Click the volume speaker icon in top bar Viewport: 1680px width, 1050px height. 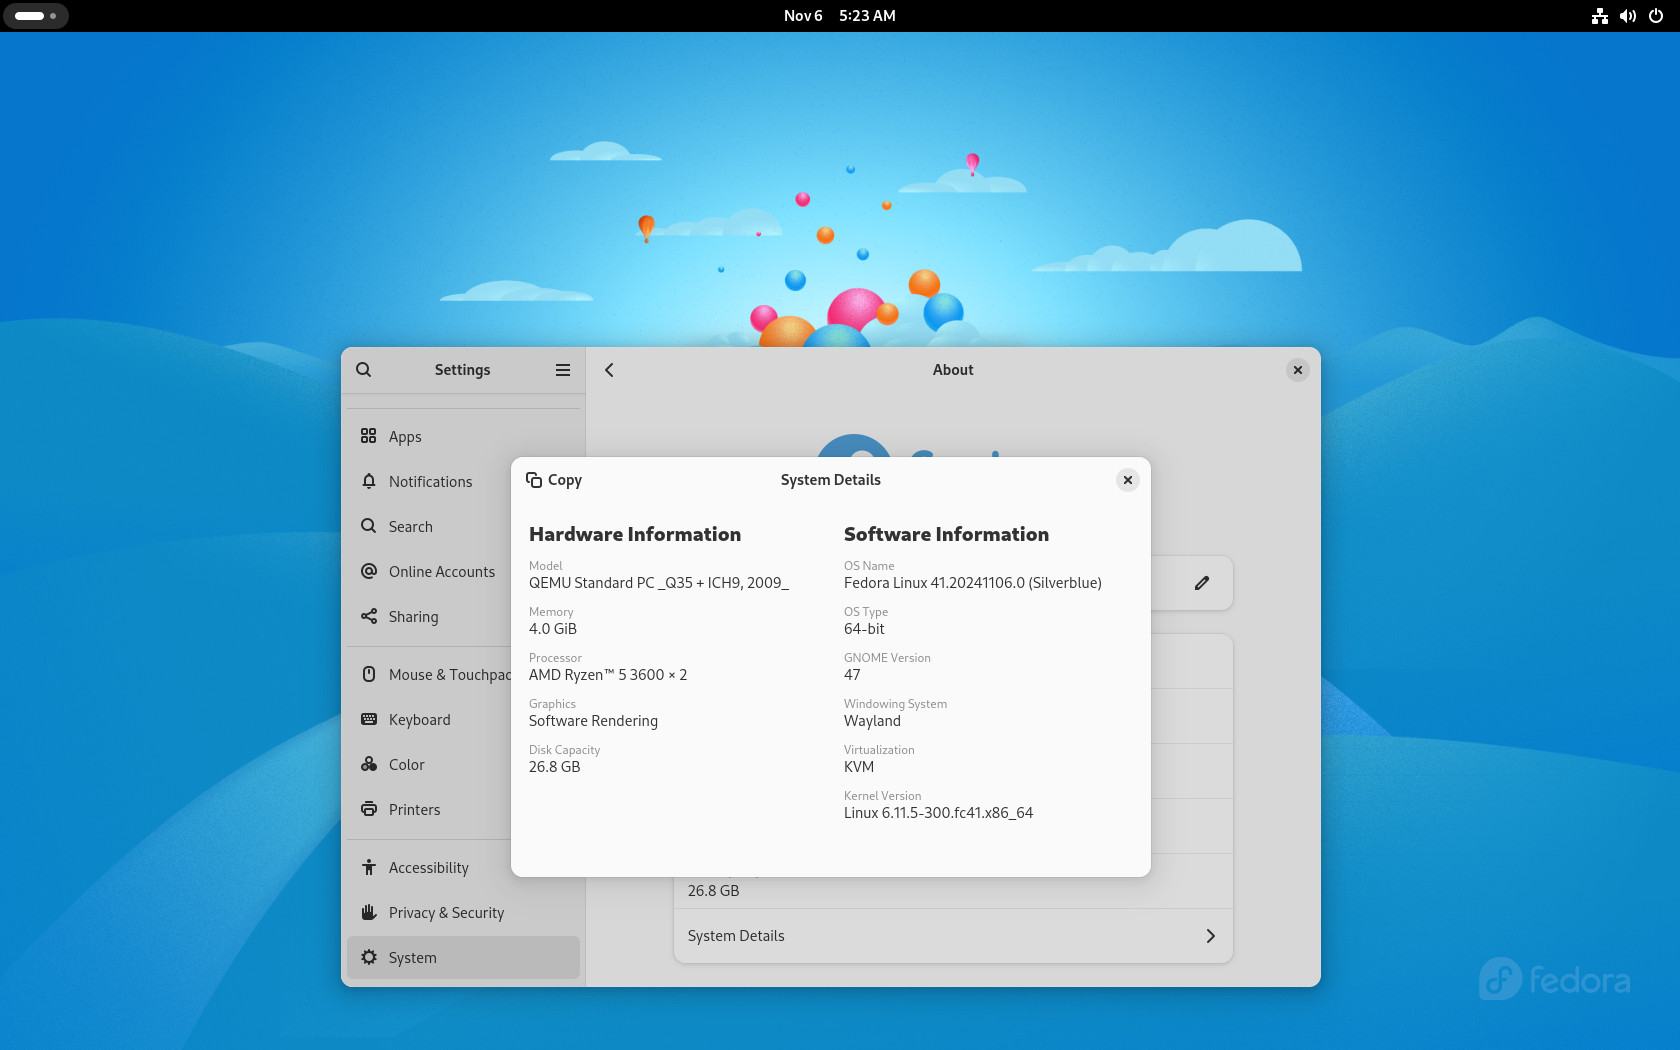coord(1628,16)
